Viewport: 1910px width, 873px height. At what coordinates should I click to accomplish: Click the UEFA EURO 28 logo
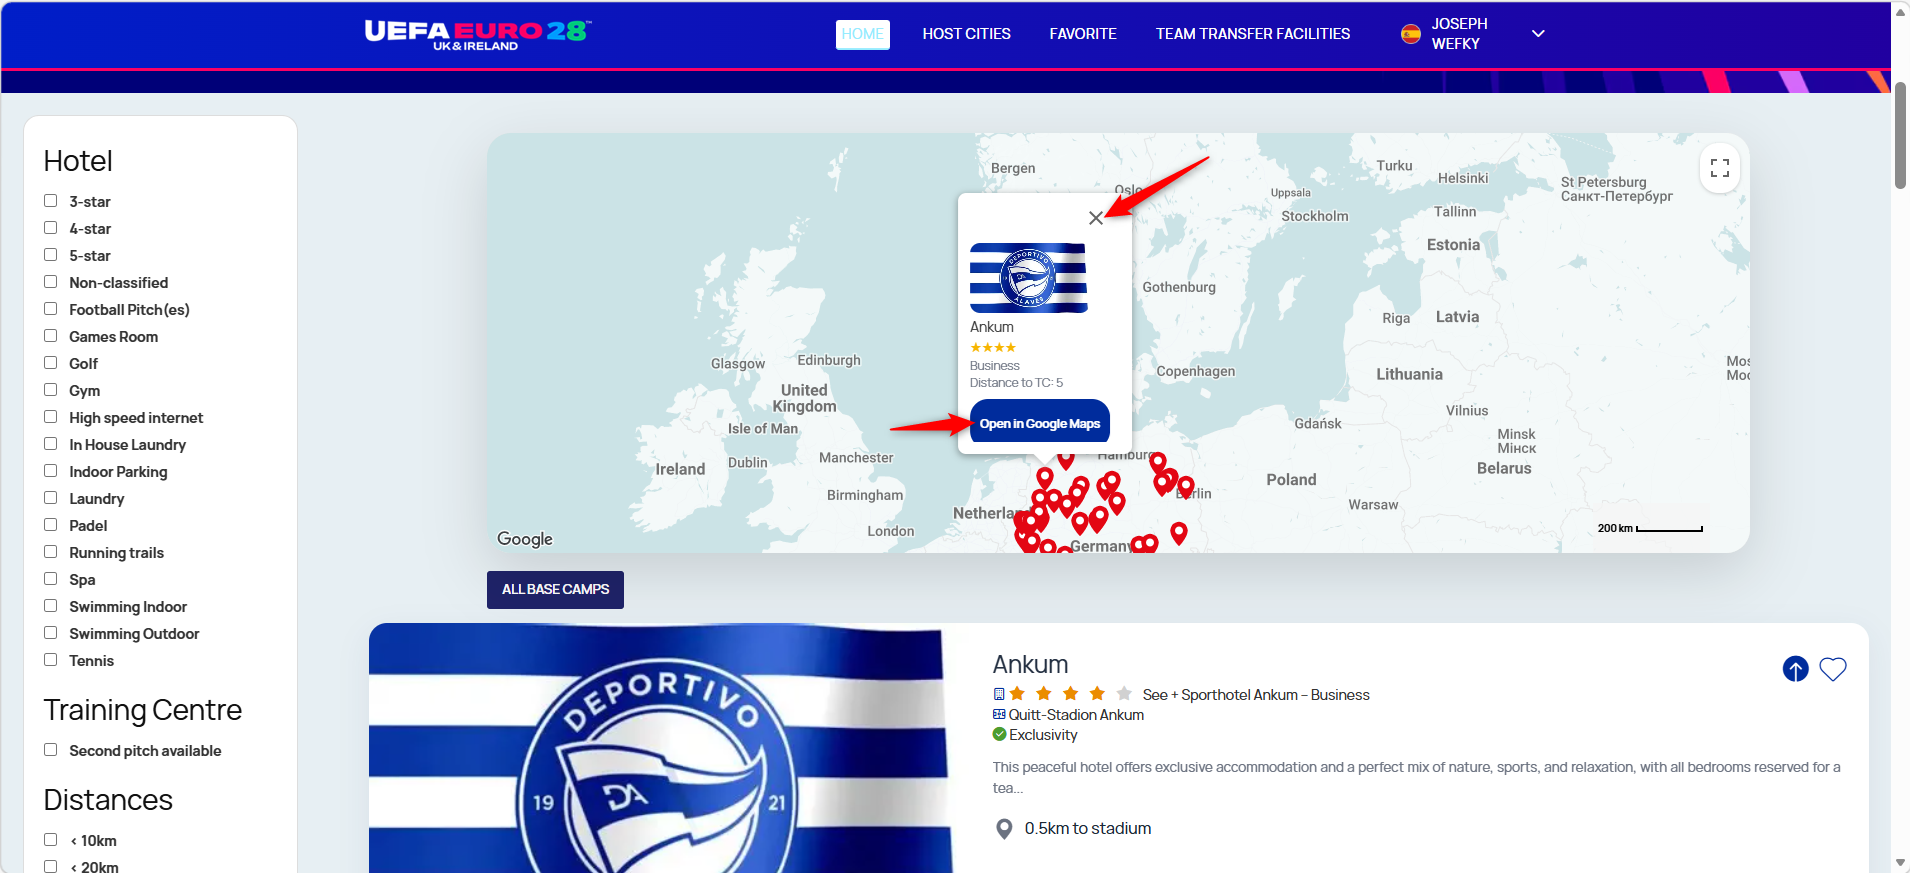[x=478, y=34]
